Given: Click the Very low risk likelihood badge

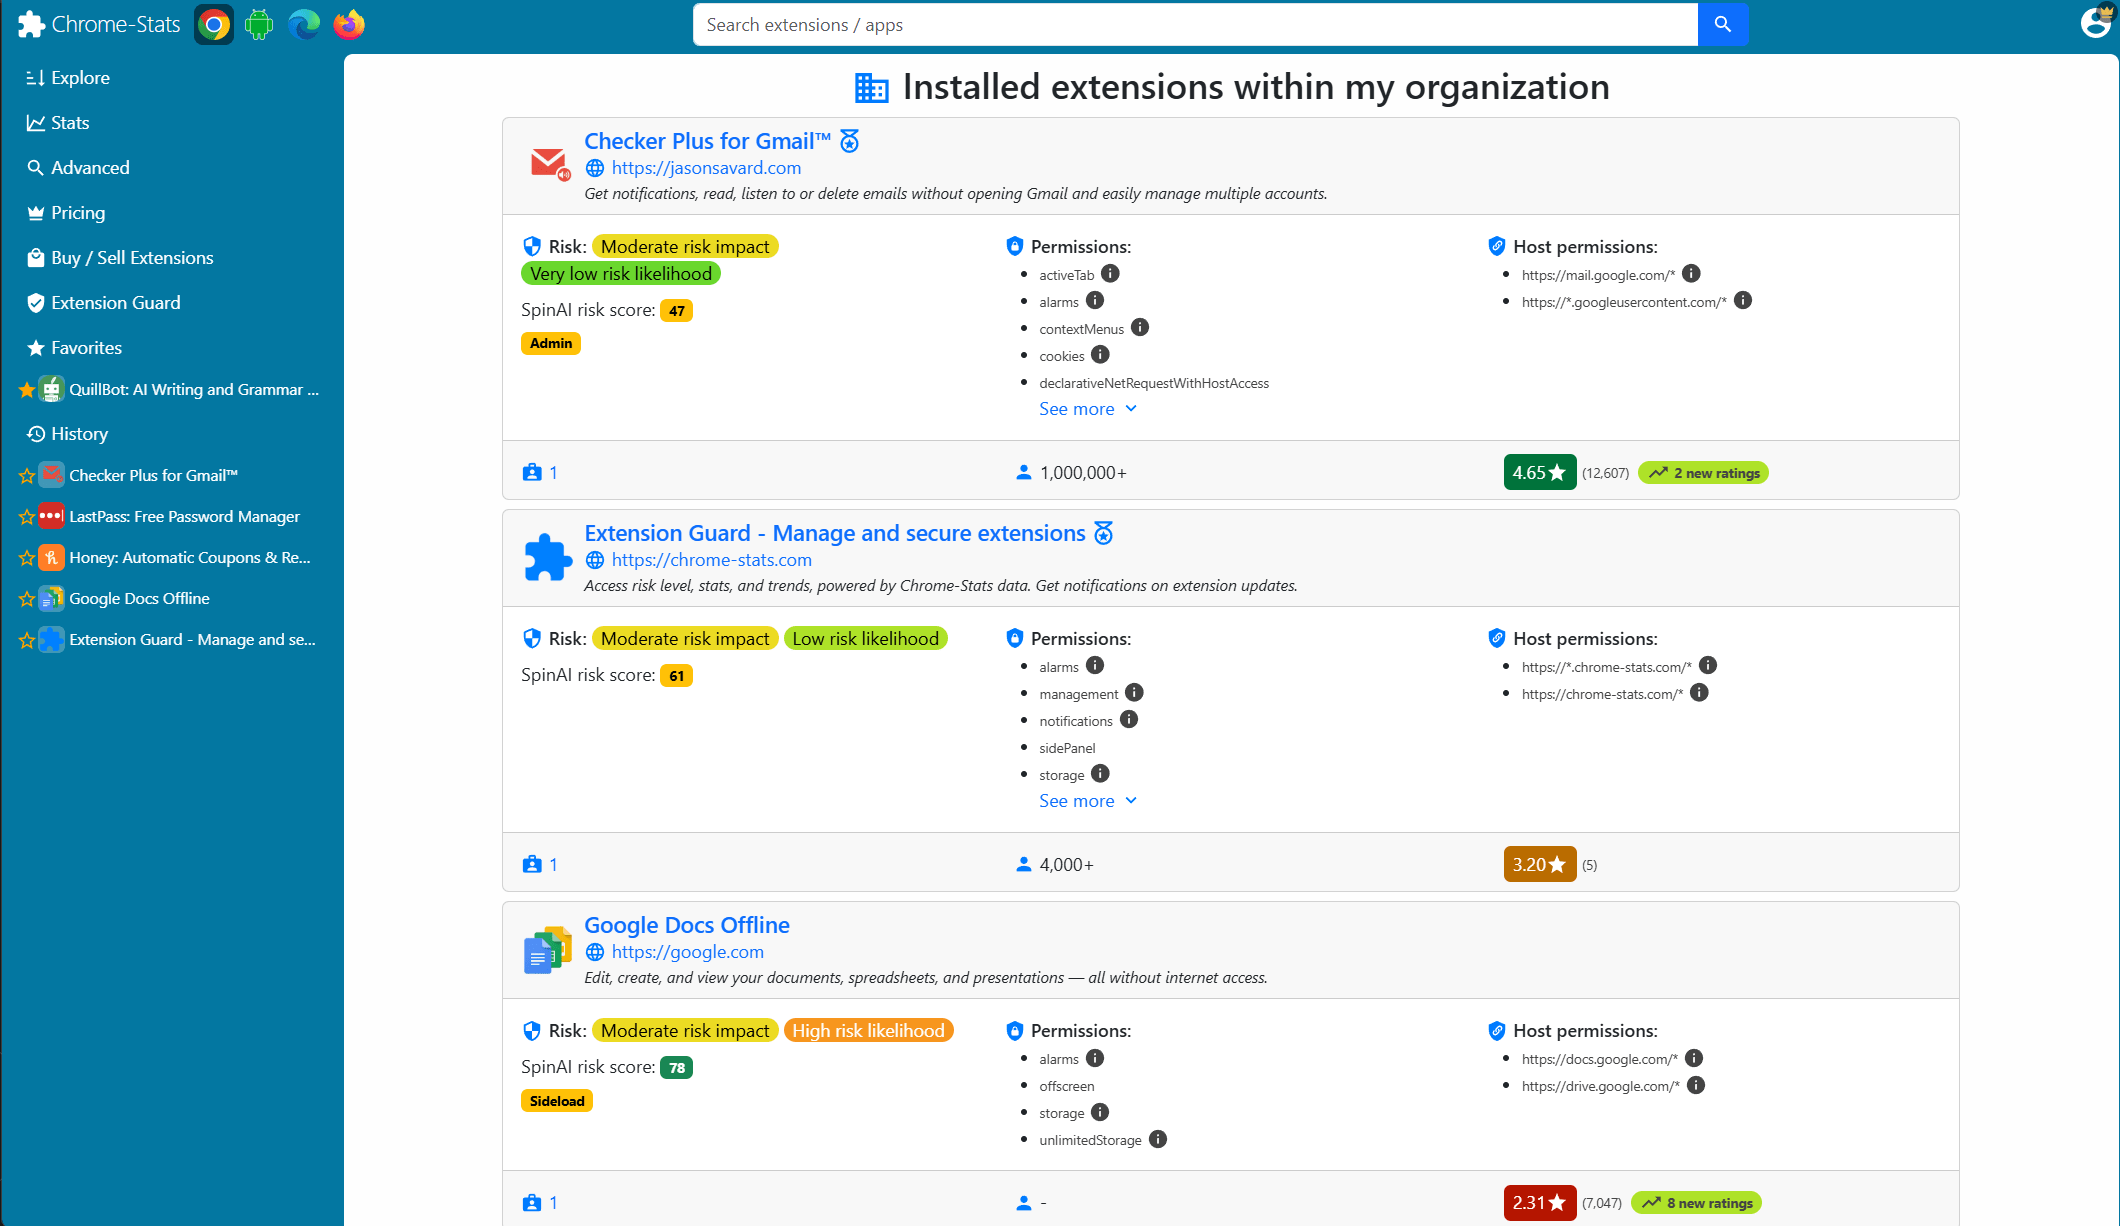Looking at the screenshot, I should click(620, 273).
